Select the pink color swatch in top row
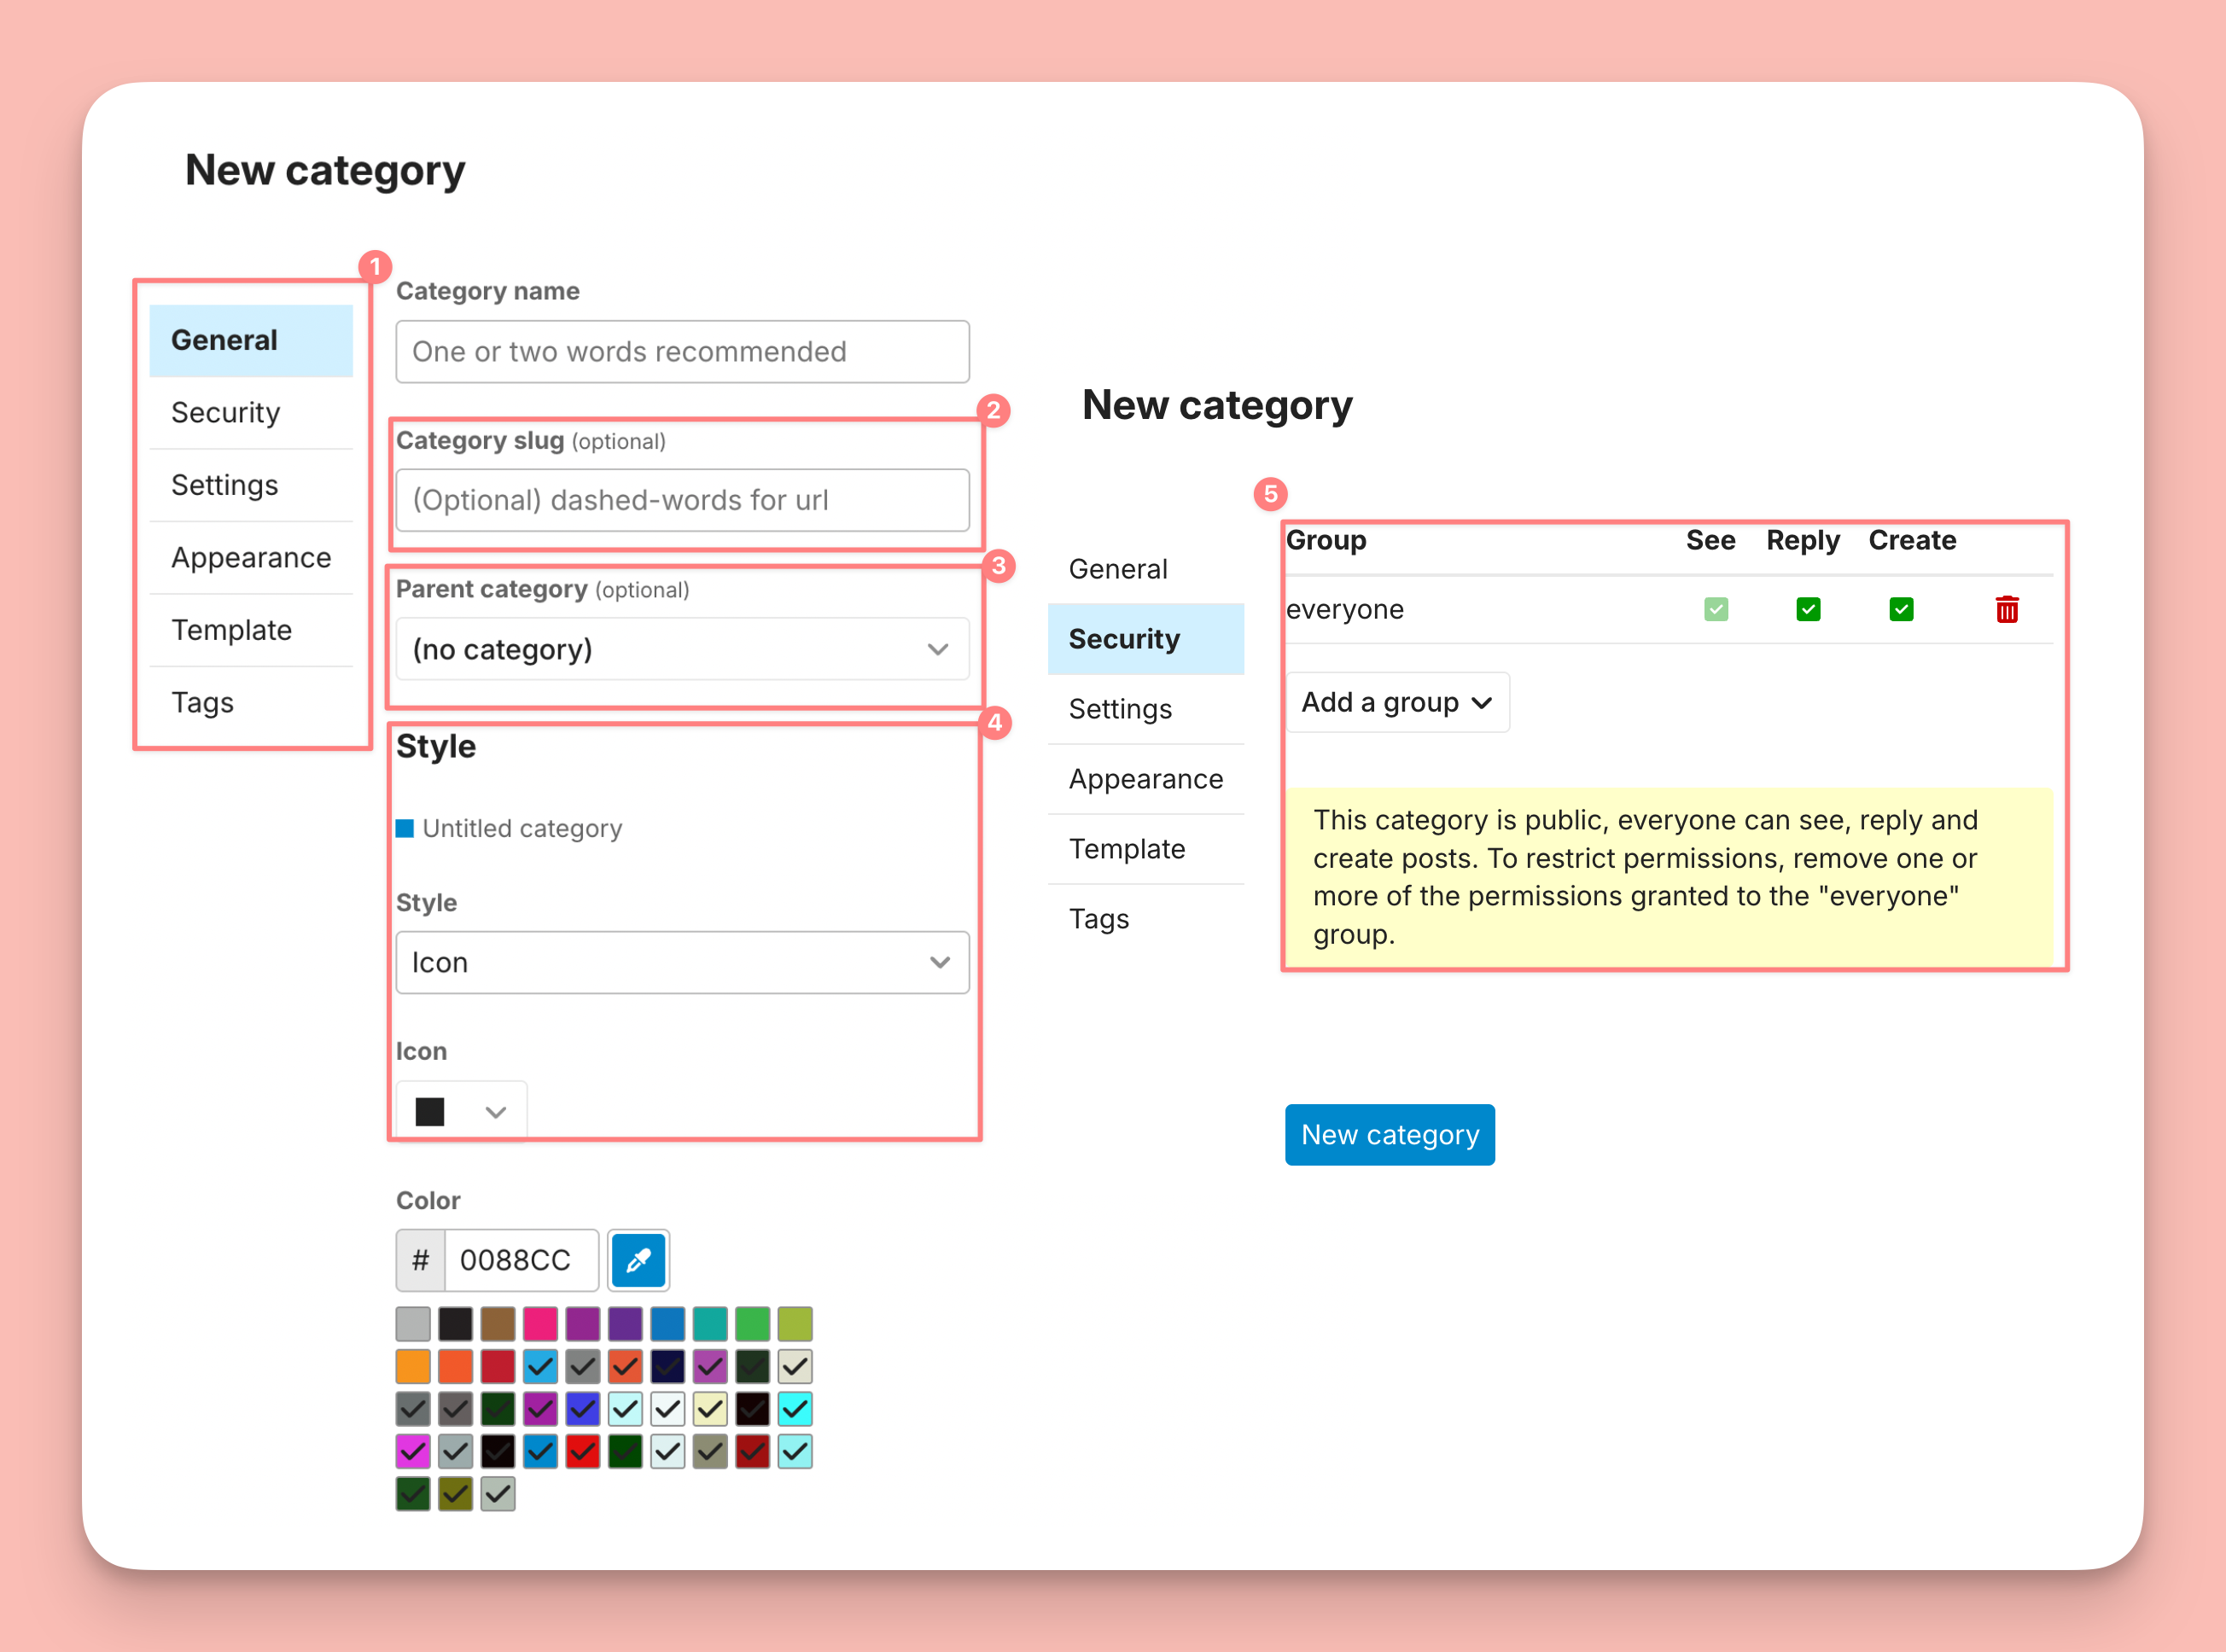 pos(540,1324)
